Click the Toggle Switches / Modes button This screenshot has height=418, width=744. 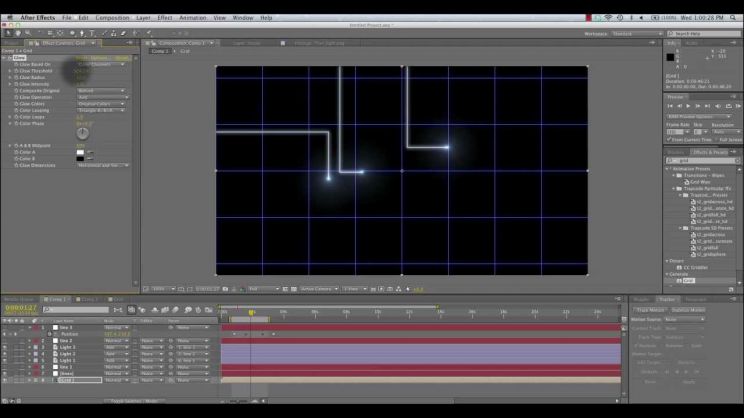point(134,401)
